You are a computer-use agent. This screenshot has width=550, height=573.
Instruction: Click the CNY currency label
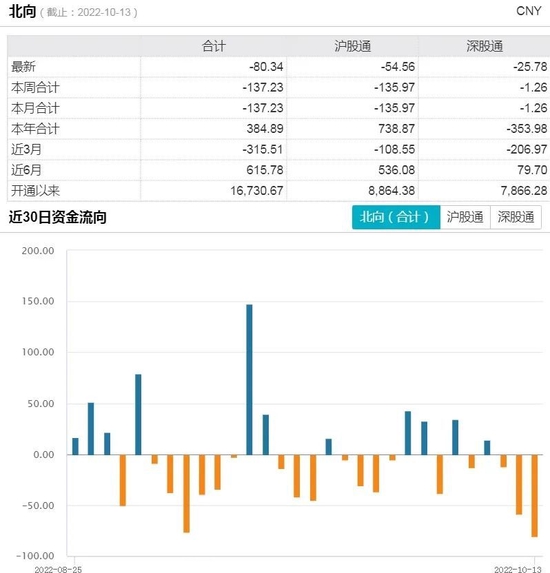(x=528, y=11)
